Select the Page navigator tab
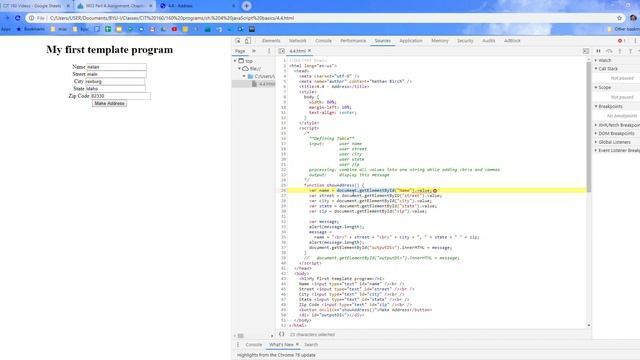Viewport: 640px width, 360px height. tap(240, 51)
